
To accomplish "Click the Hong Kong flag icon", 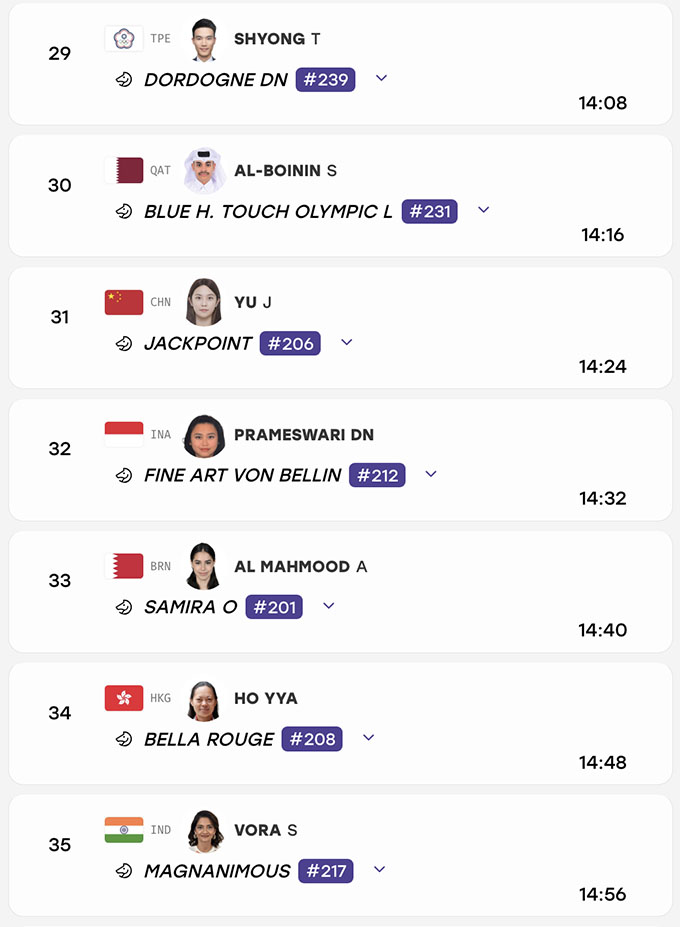I will pos(124,698).
